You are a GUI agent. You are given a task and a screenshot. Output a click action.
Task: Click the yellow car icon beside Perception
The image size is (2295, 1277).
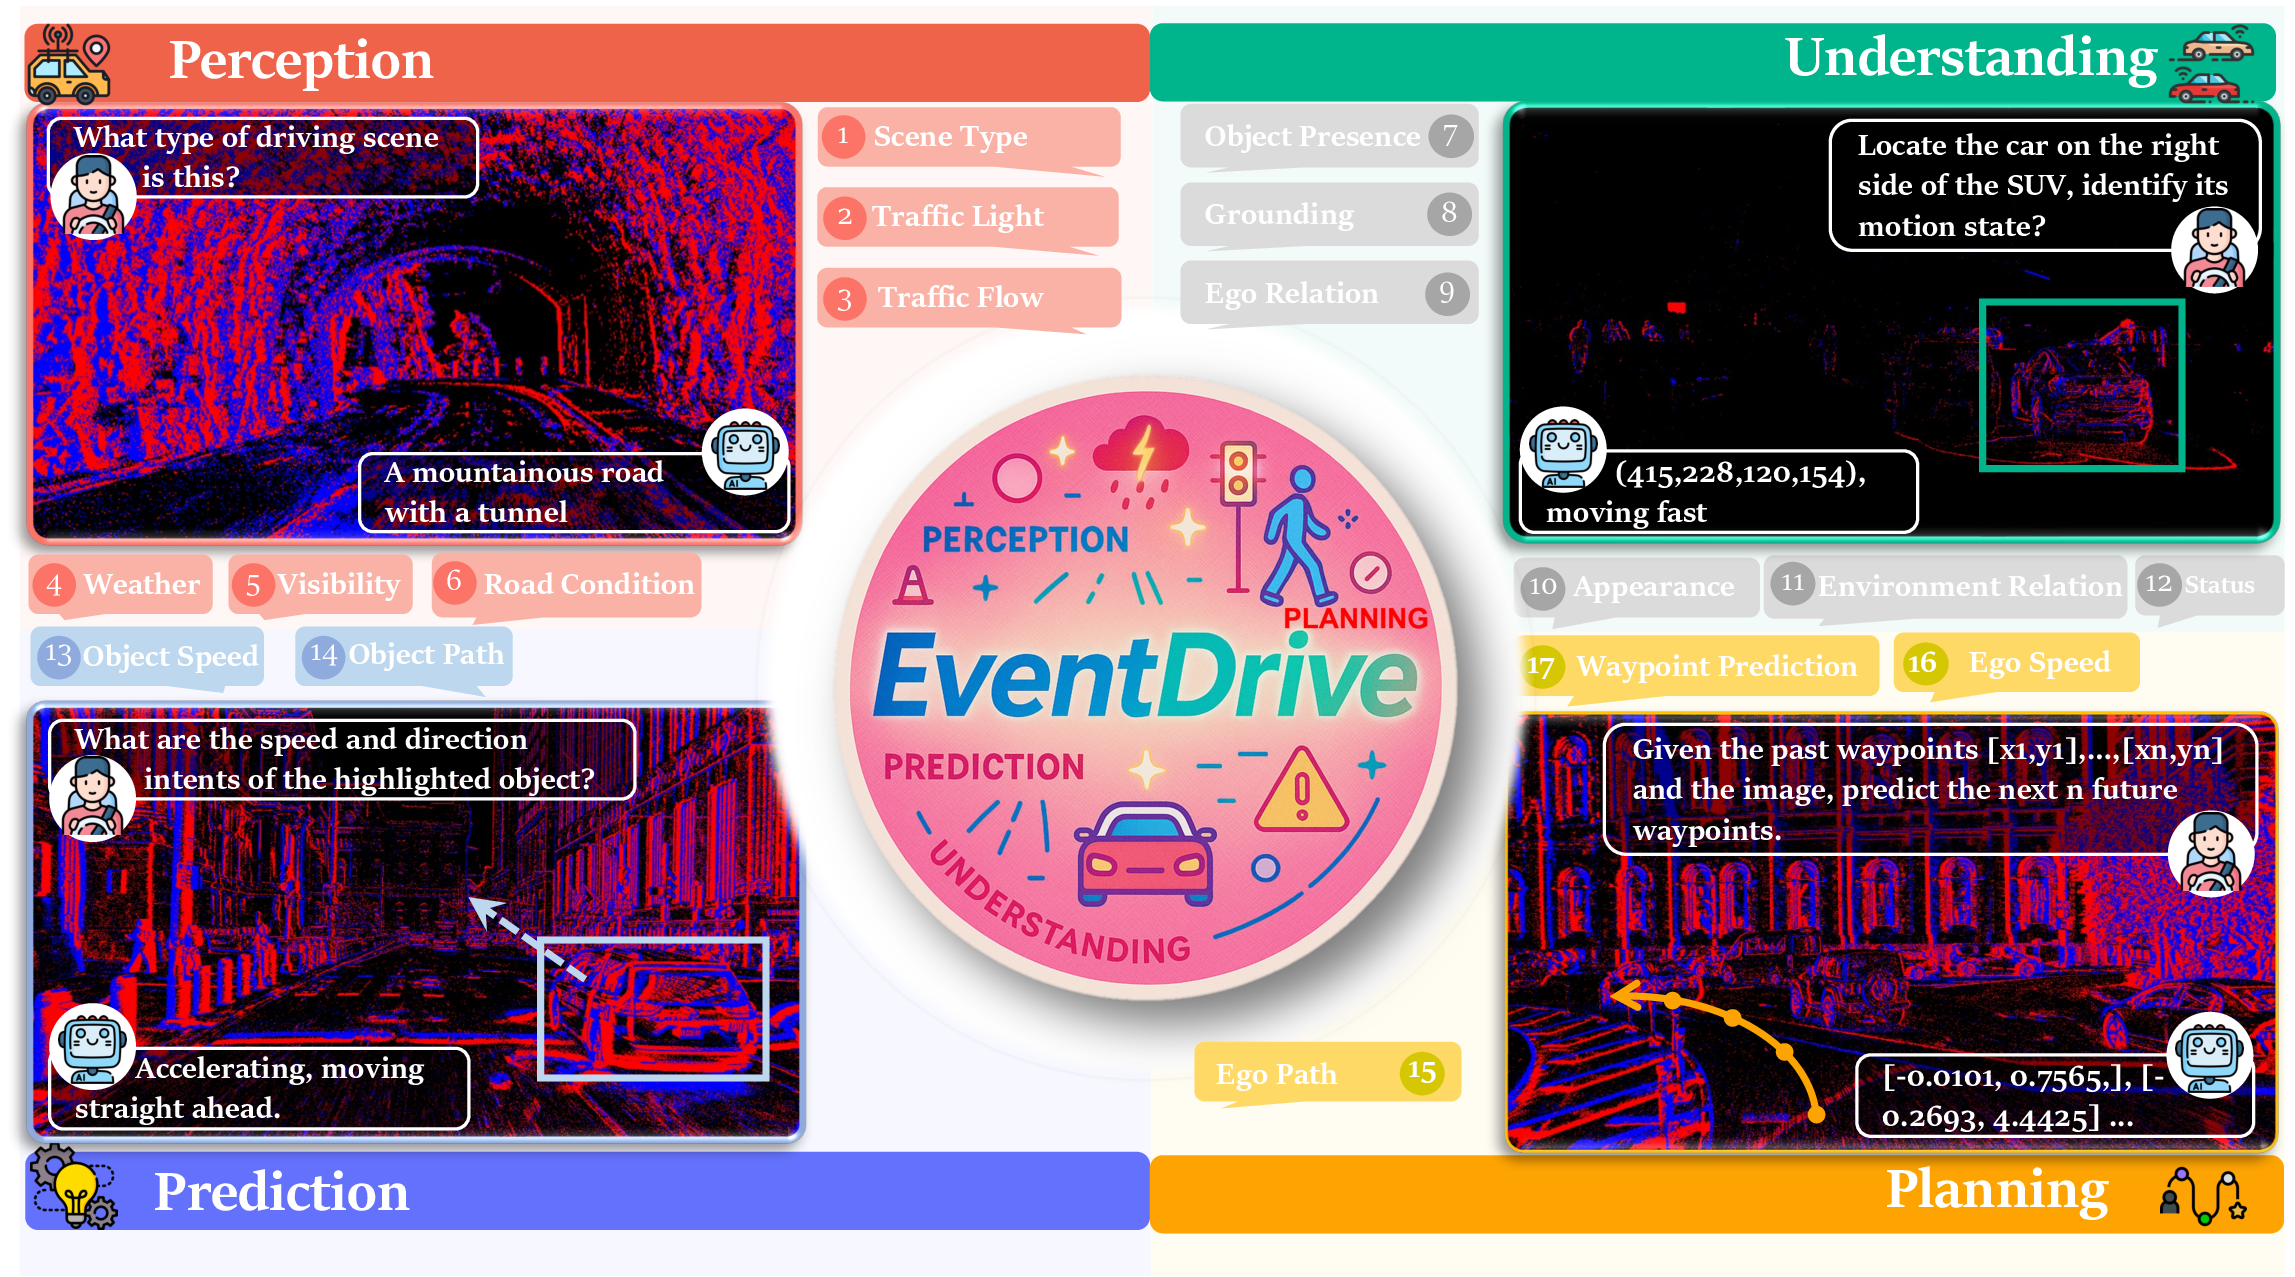pyautogui.click(x=70, y=64)
